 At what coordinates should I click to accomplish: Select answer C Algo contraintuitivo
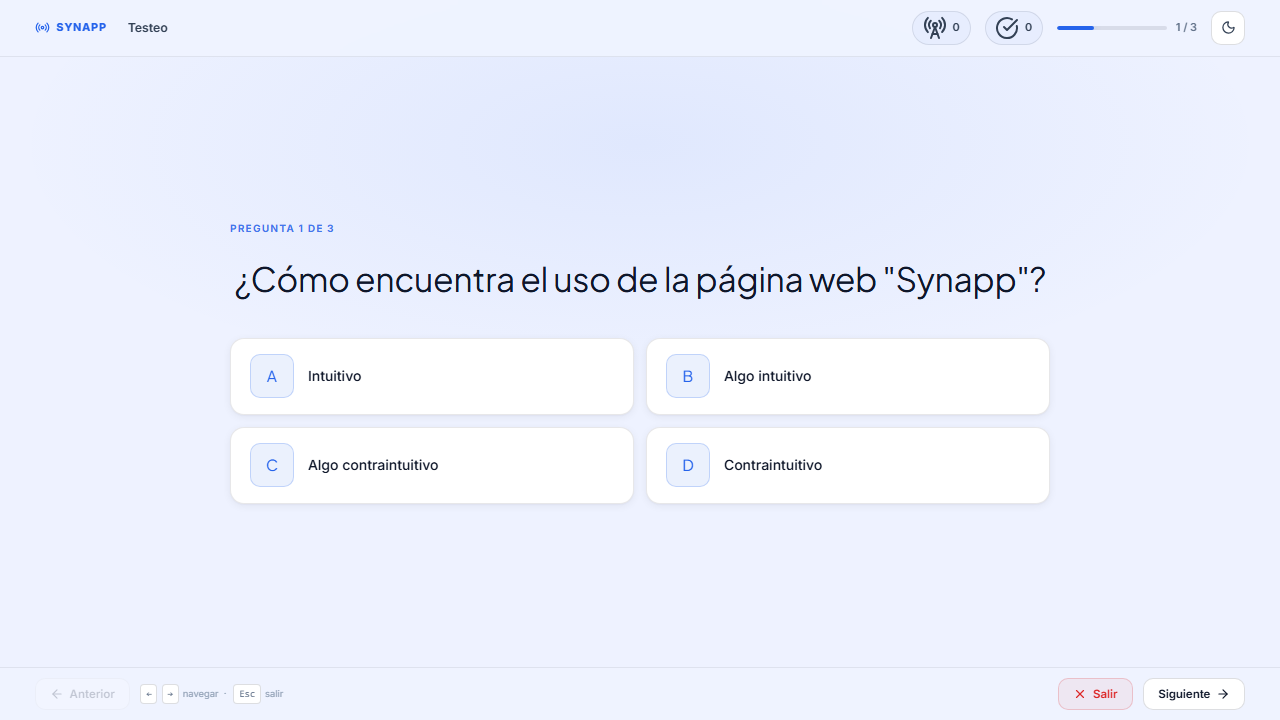pyautogui.click(x=432, y=465)
